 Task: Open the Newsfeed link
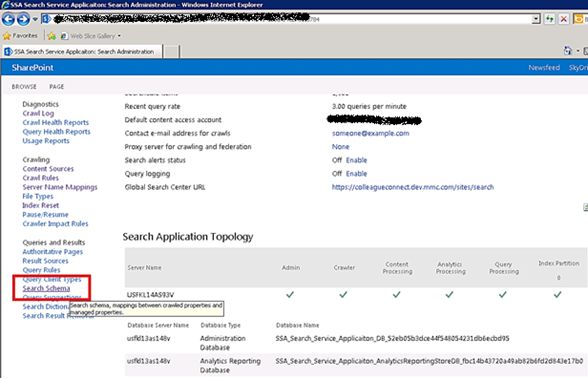(x=544, y=67)
